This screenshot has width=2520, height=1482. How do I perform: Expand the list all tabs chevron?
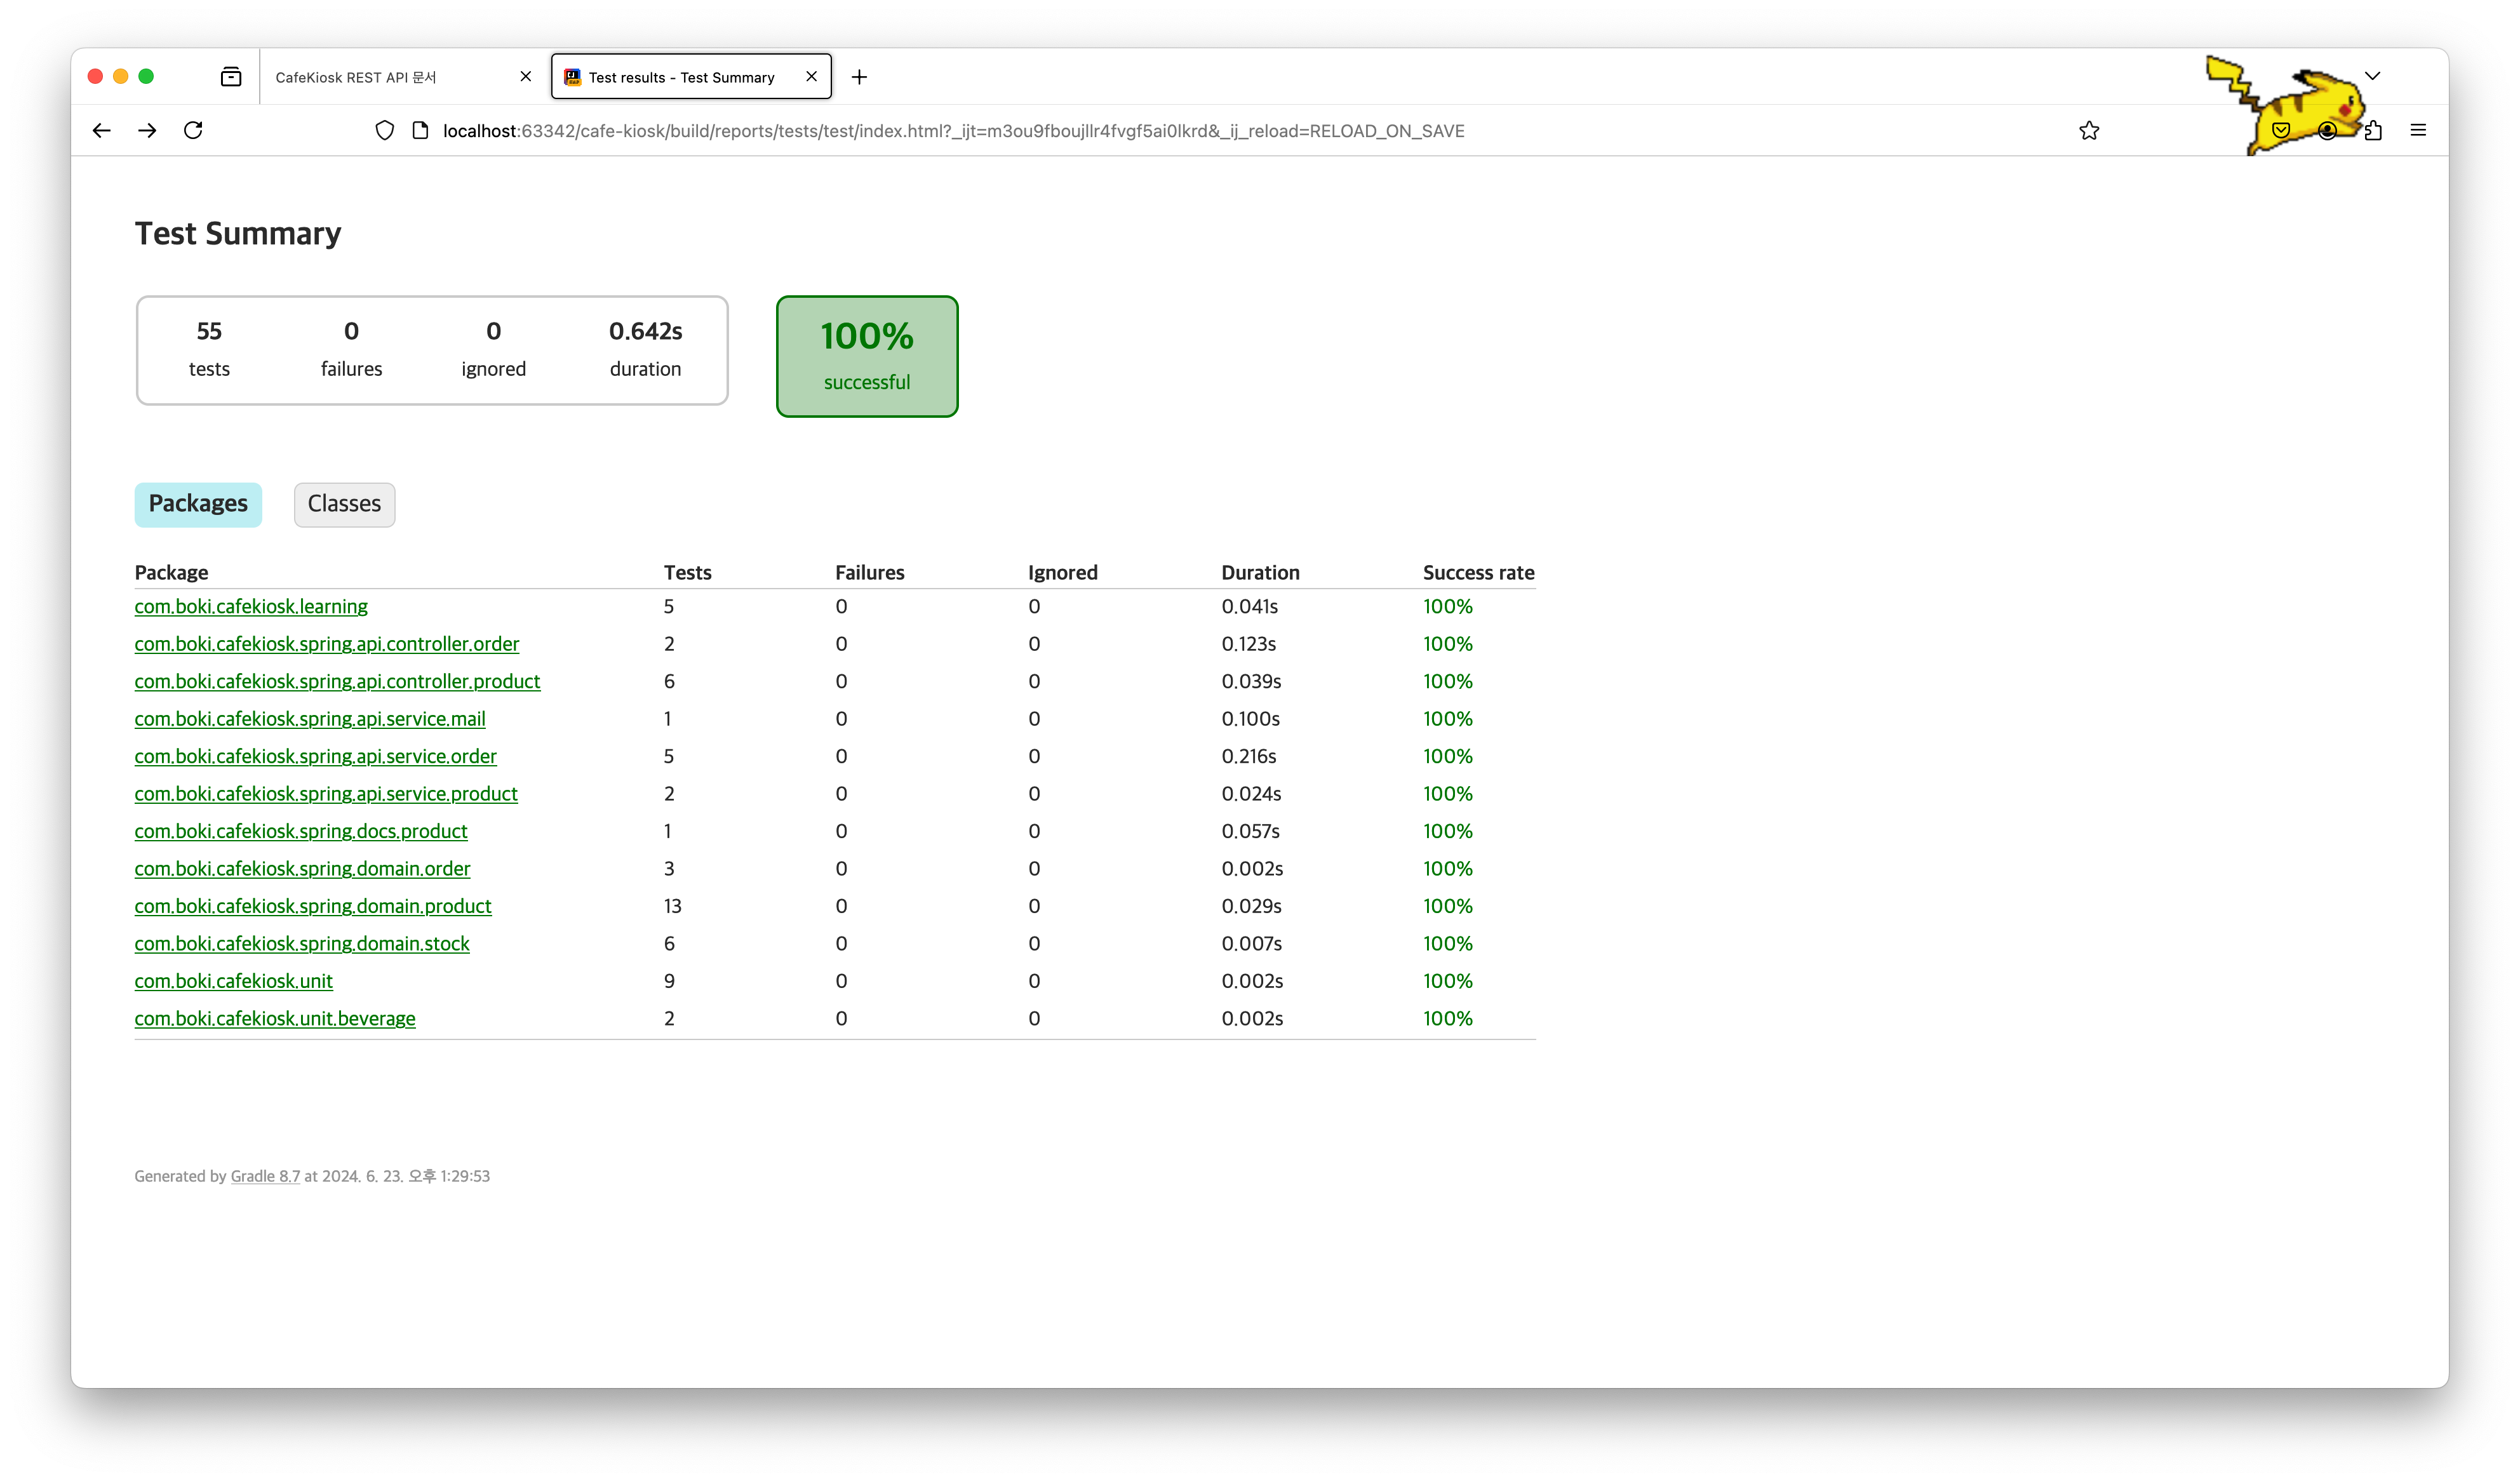pos(2372,76)
